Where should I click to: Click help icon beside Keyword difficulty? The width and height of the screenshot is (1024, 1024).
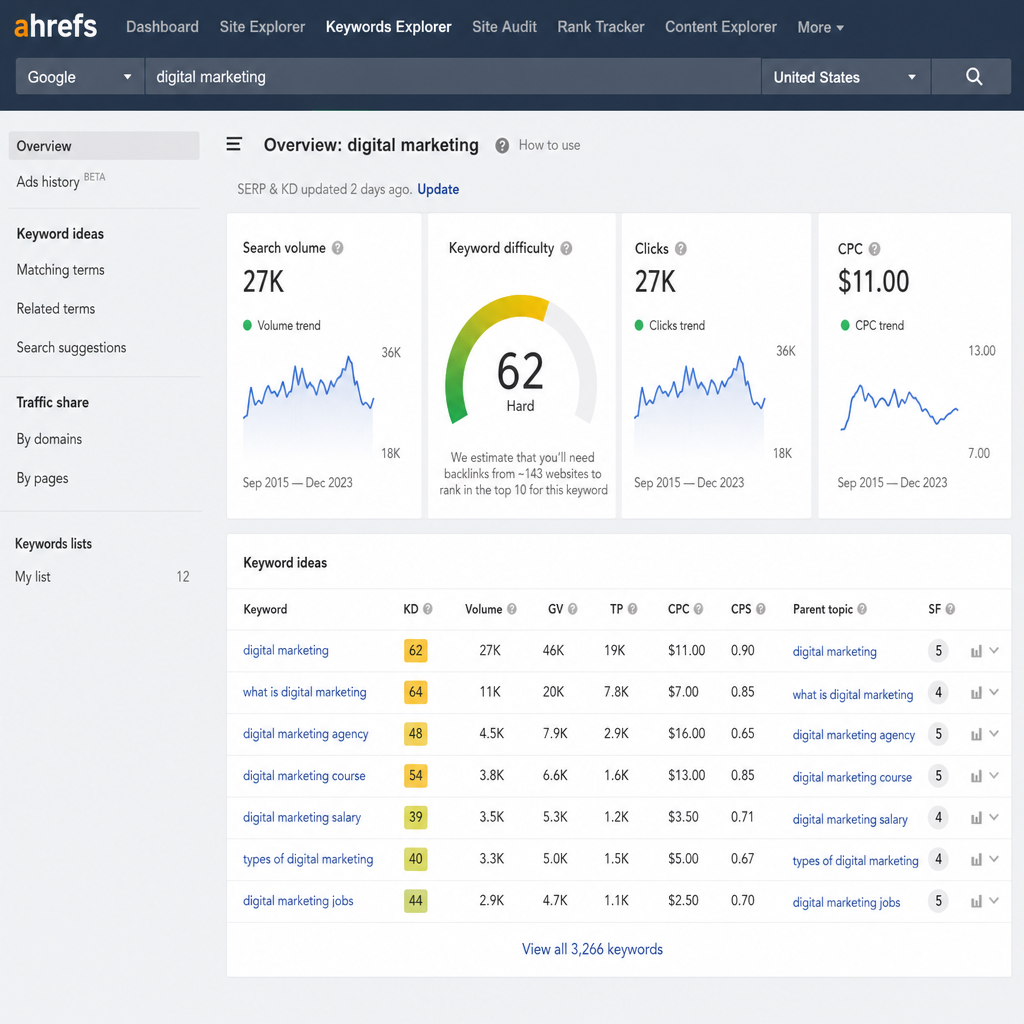566,248
